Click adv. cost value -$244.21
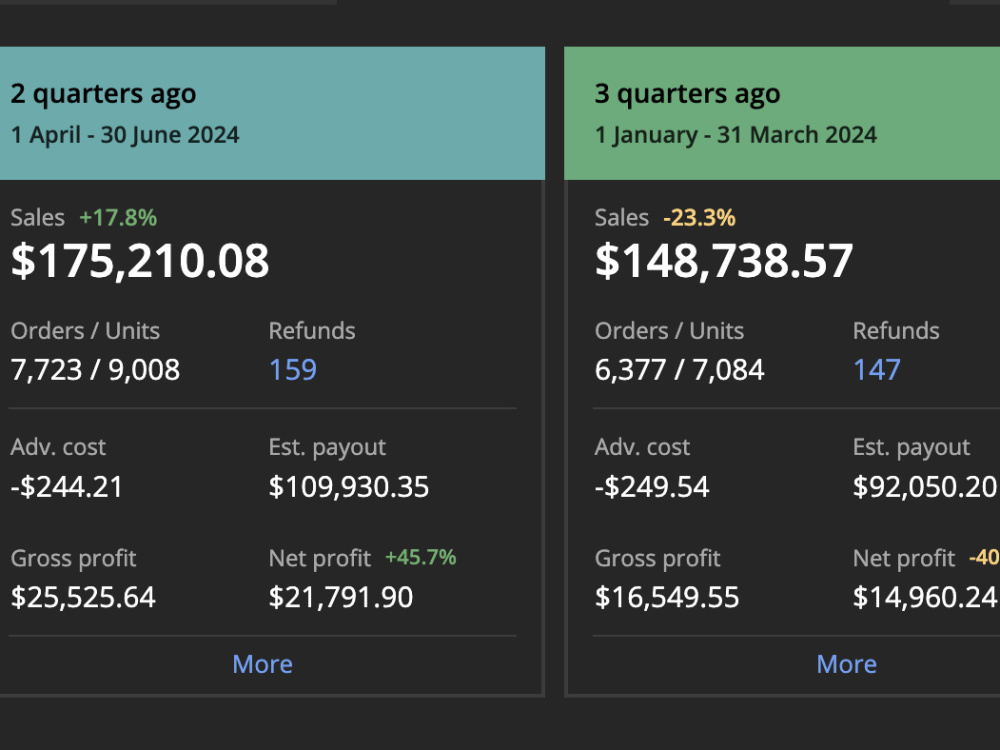The width and height of the screenshot is (1000, 750). click(66, 487)
